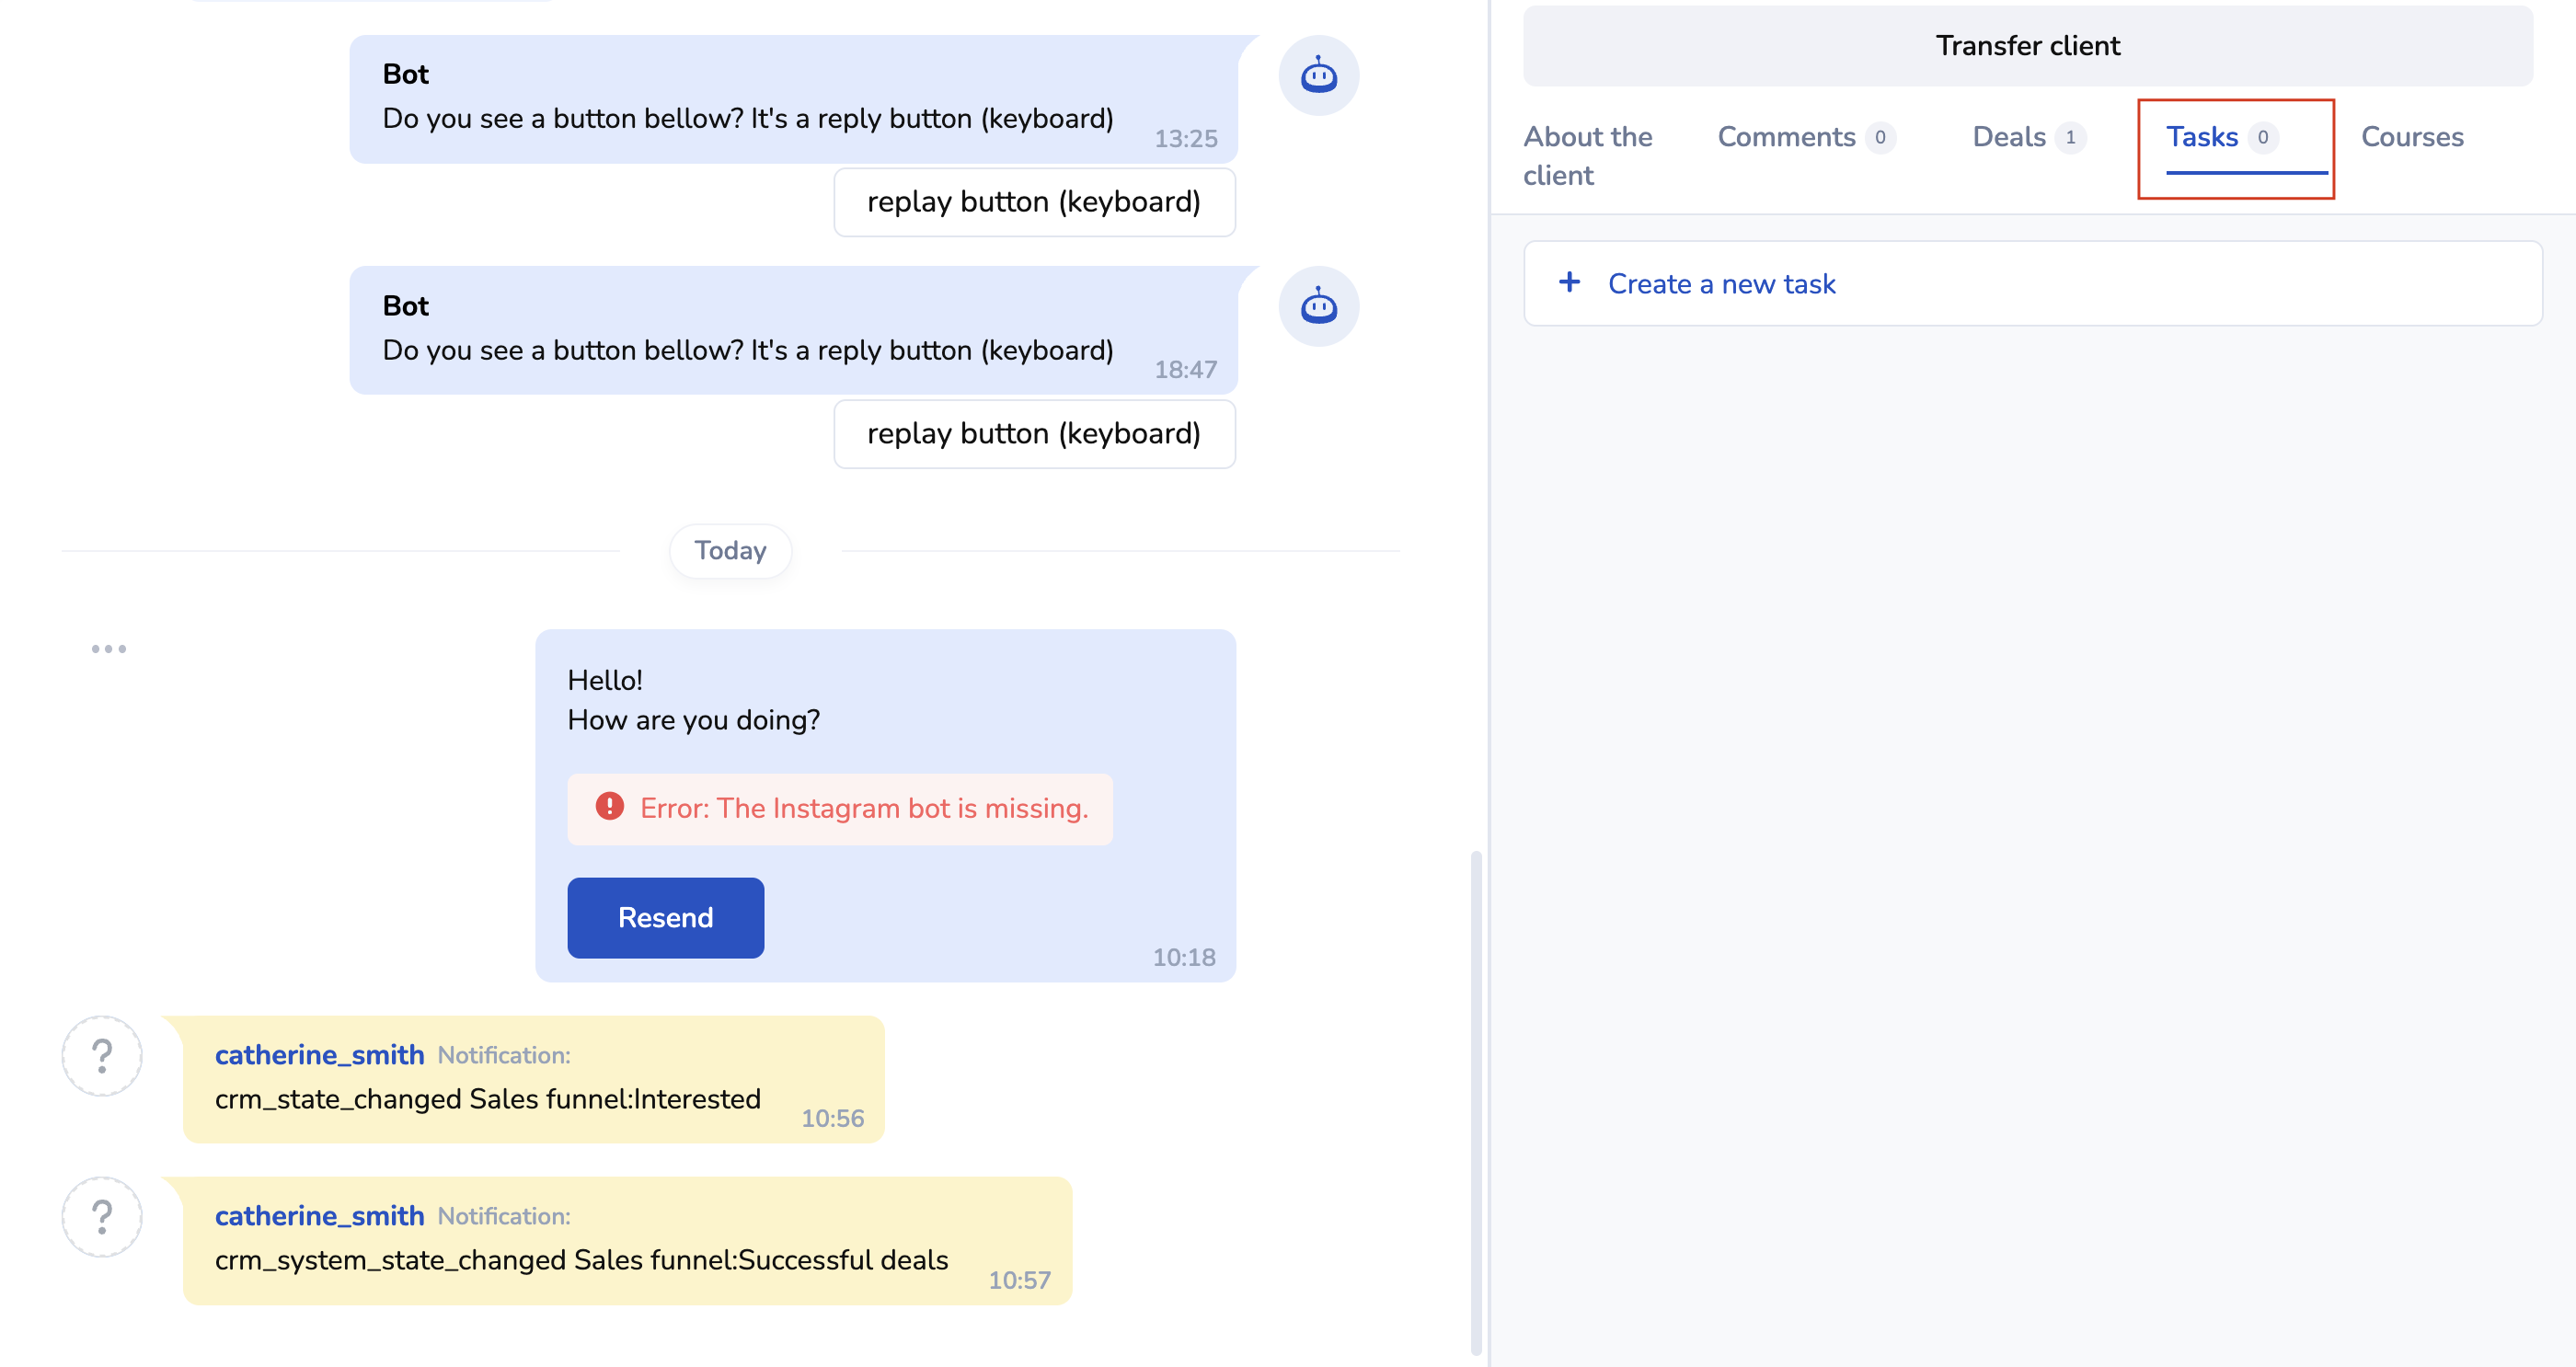Open the three-dots message options menu
The width and height of the screenshot is (2576, 1367).
coord(108,649)
